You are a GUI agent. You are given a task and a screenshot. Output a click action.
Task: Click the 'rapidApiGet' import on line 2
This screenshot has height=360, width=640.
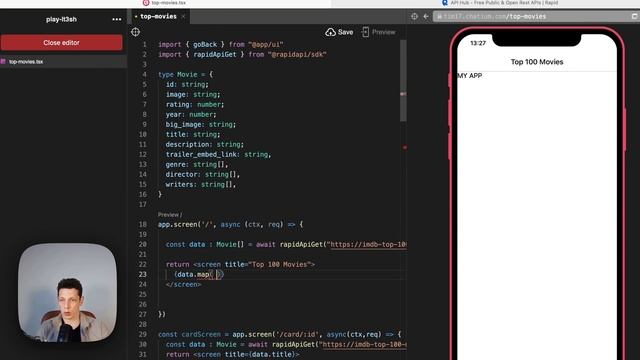click(x=215, y=54)
